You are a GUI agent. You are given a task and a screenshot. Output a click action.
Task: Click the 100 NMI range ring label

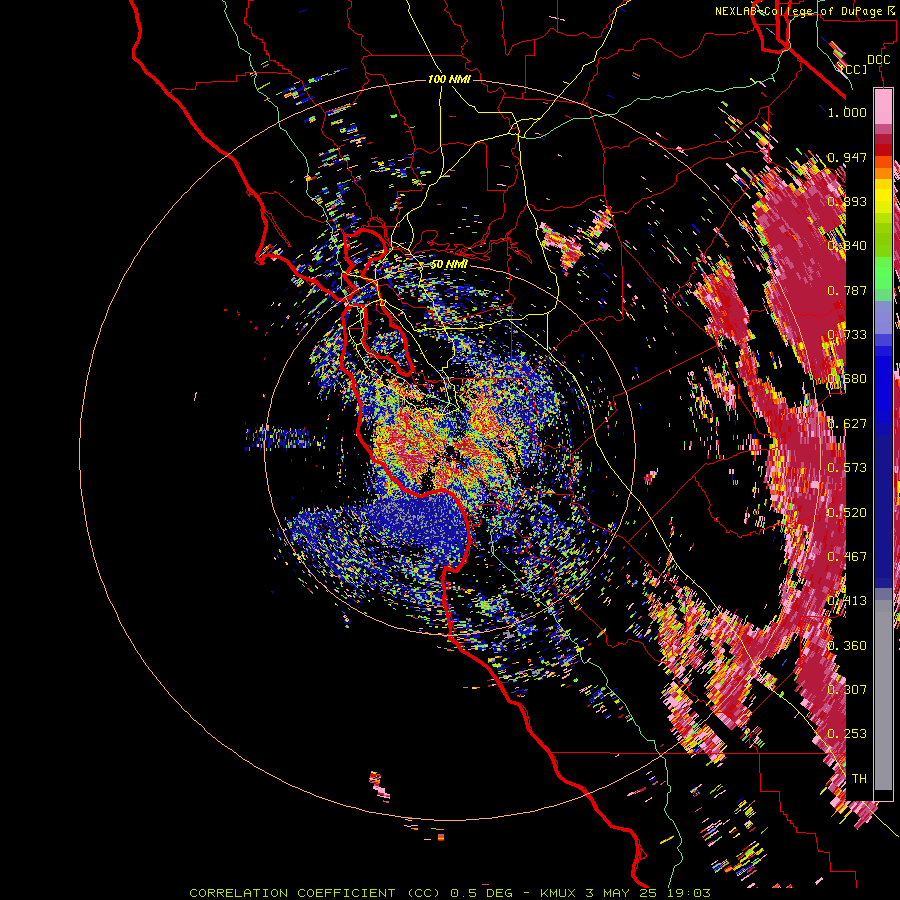coord(449,79)
